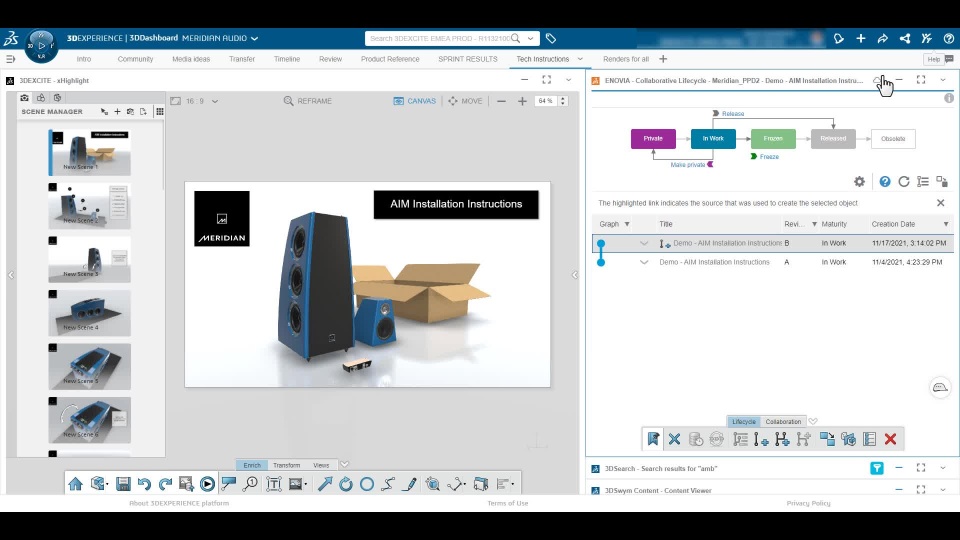Click the Save floppy disk icon
Viewport: 960px width, 540px height.
coord(123,484)
